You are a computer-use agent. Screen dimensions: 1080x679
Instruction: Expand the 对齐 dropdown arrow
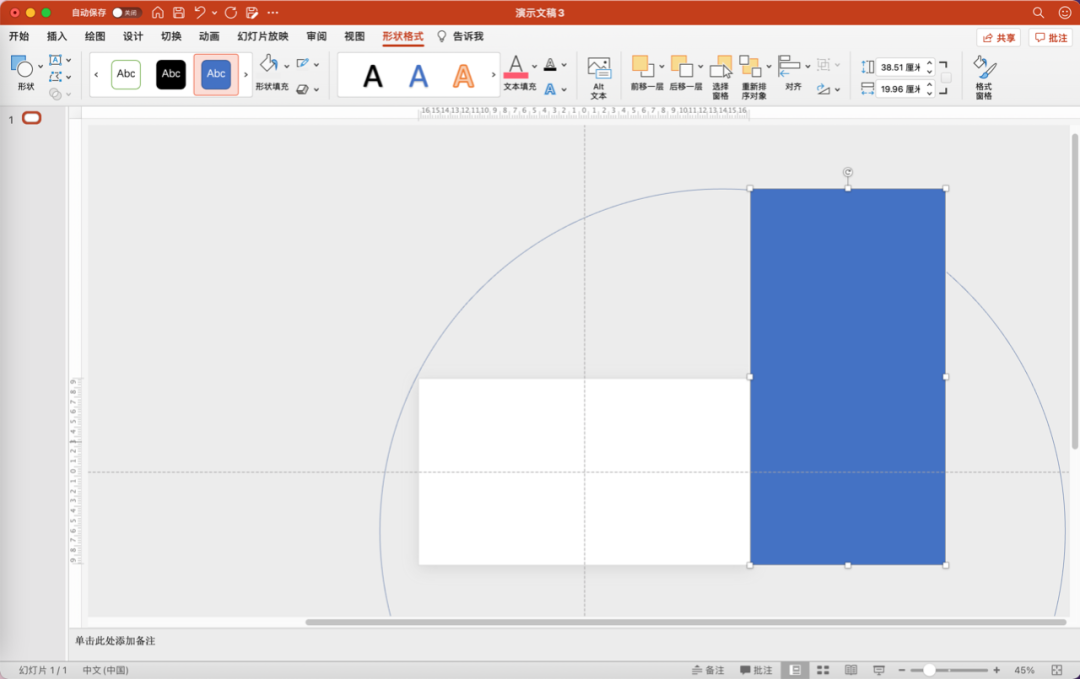click(x=808, y=66)
